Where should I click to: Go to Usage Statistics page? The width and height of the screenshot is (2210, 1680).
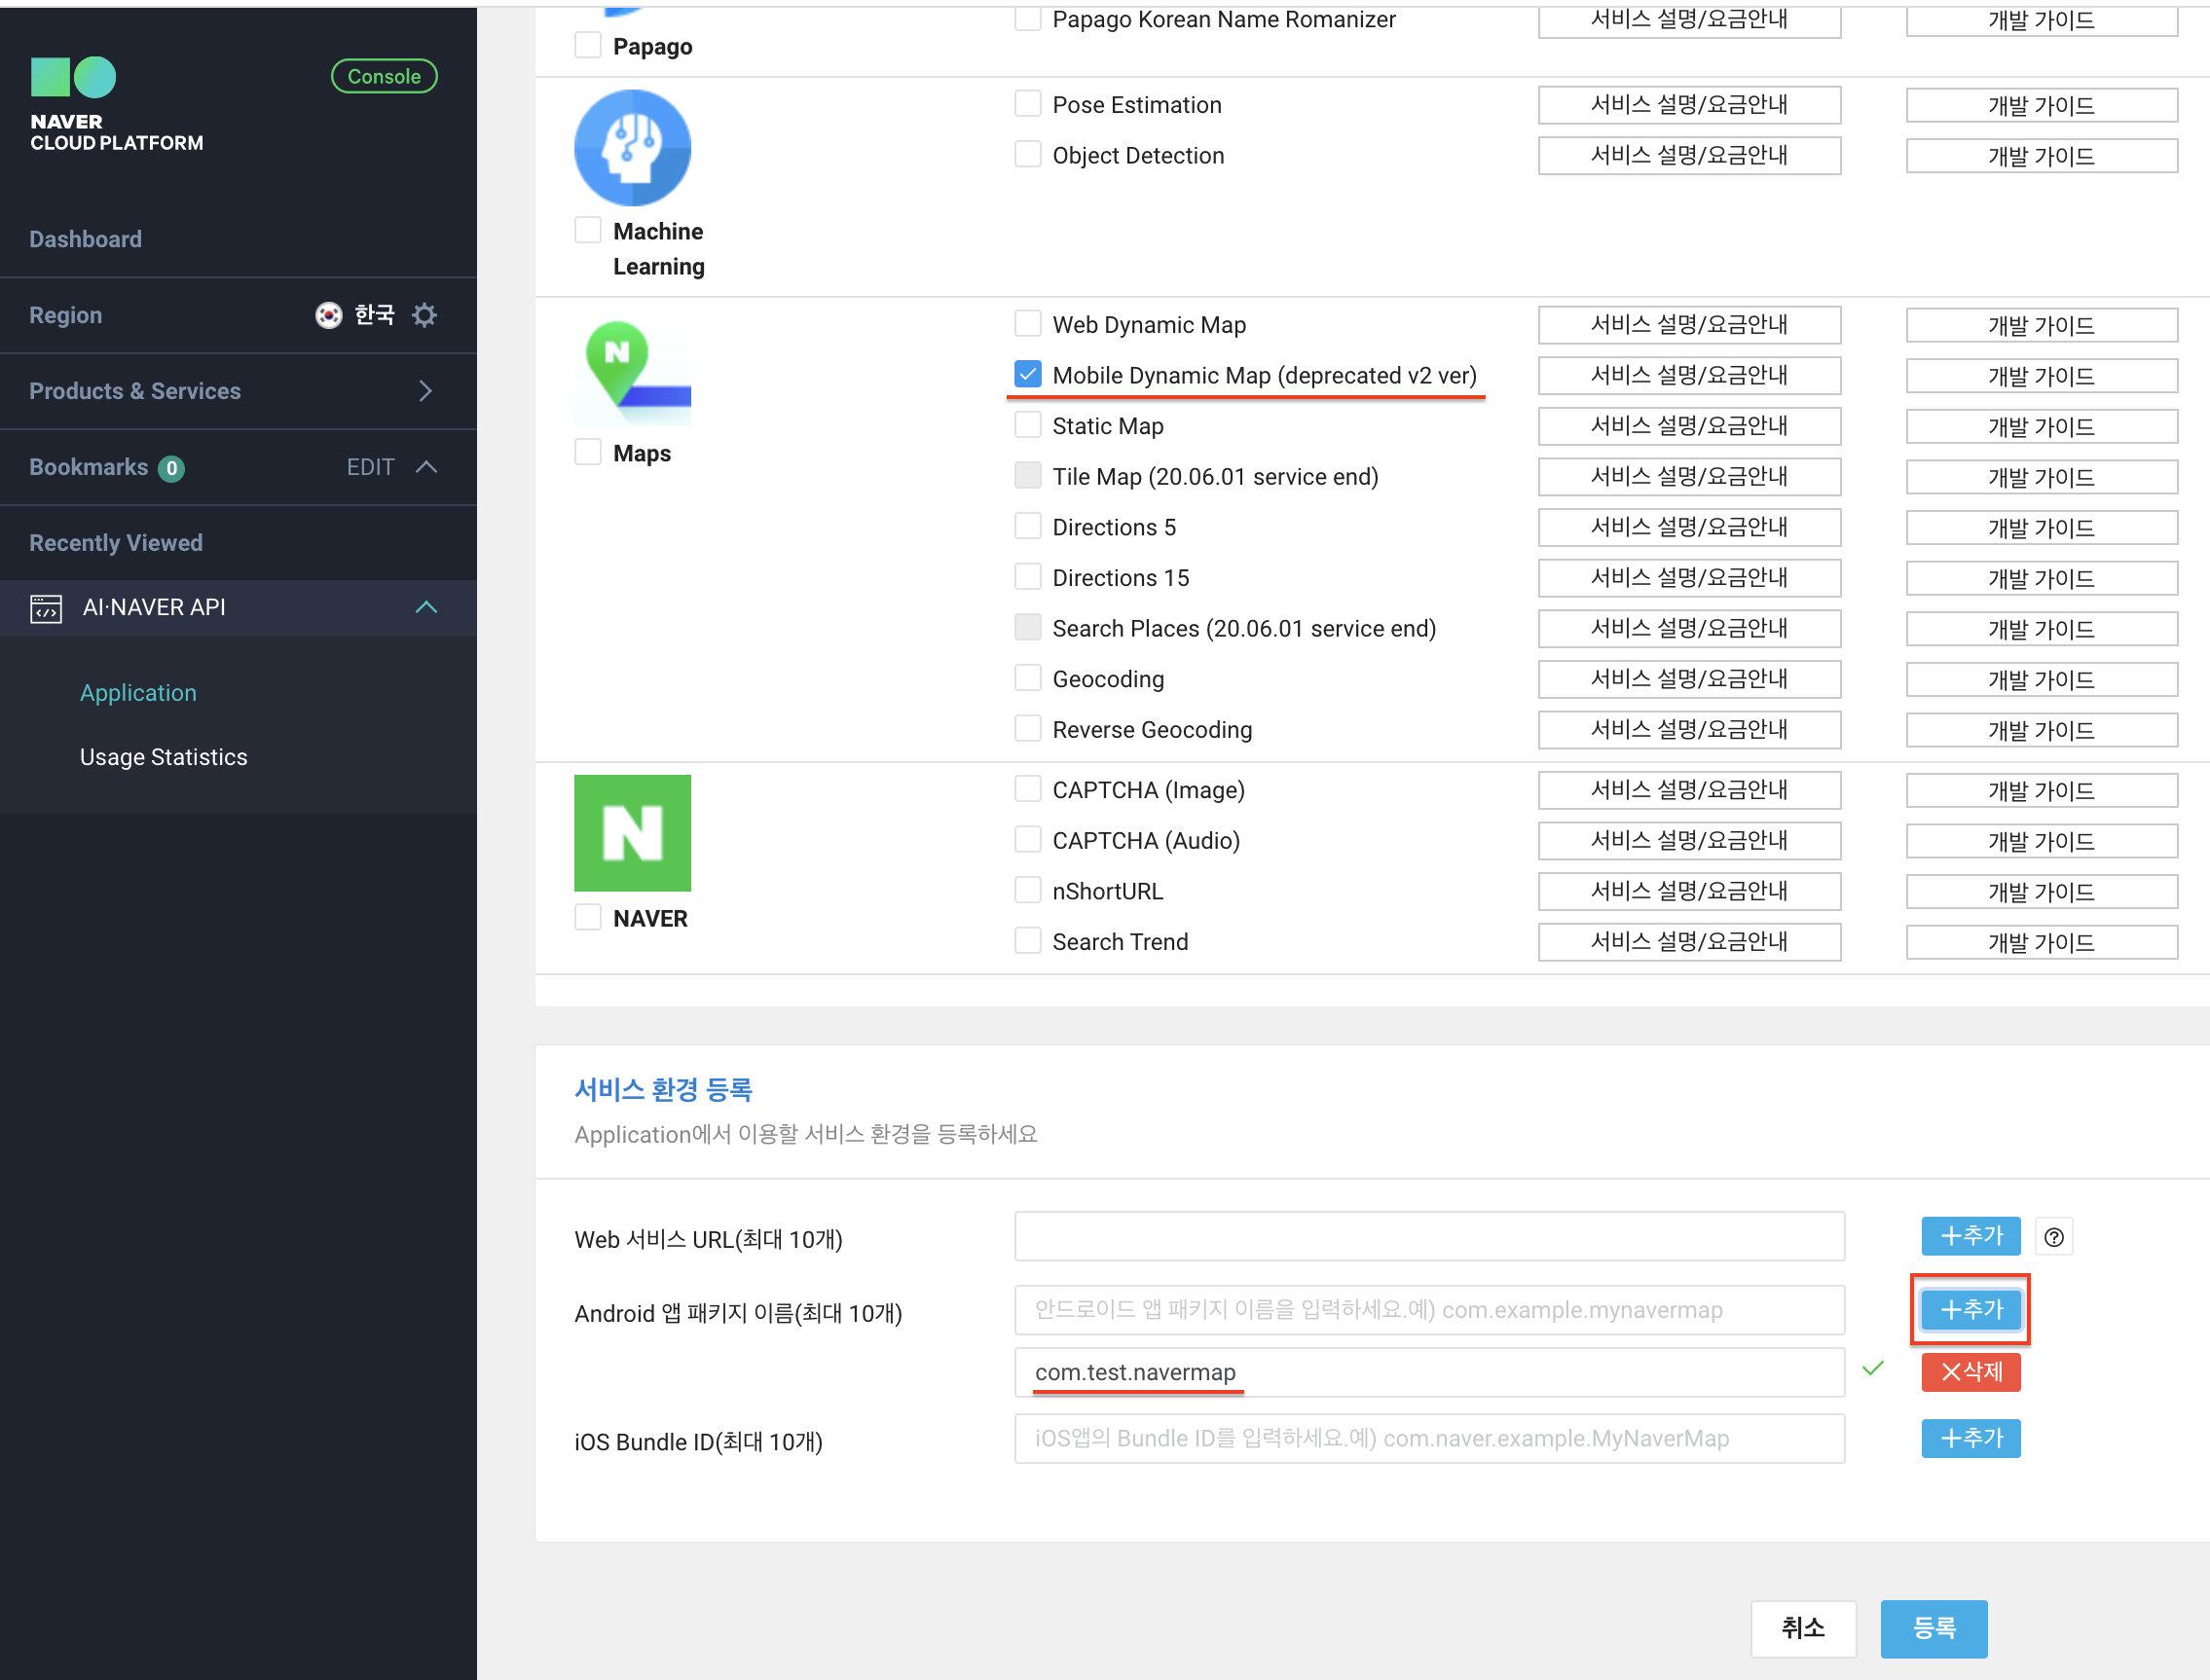(163, 757)
